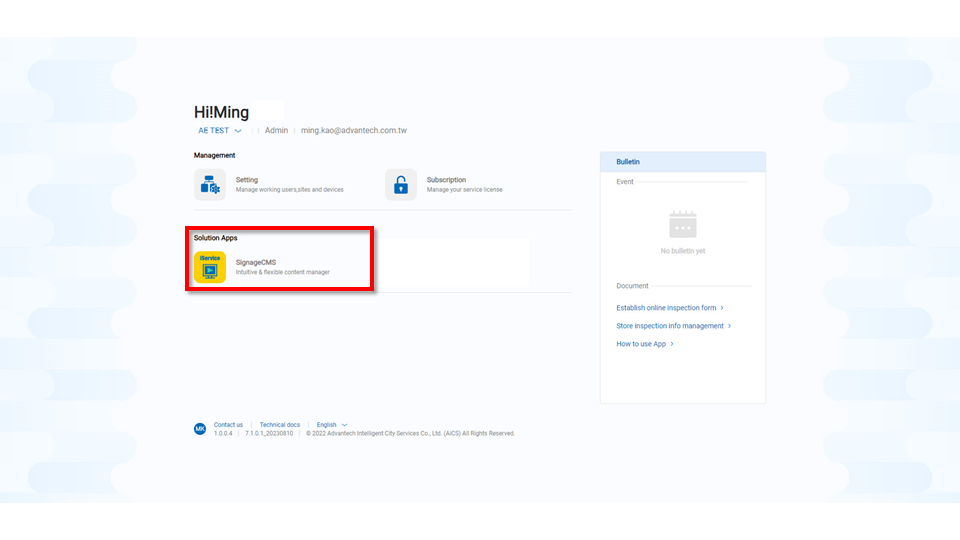The image size is (960, 540).
Task: Open Store inspection info management document
Action: tap(670, 326)
